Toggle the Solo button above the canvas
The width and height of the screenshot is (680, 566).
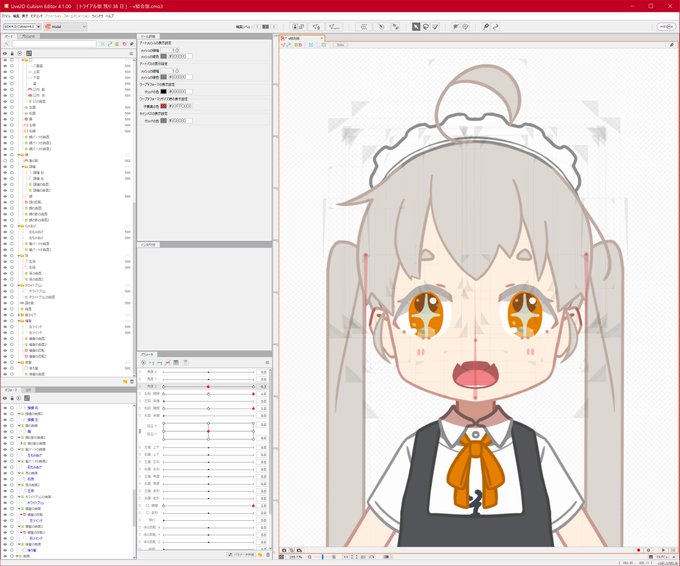[x=340, y=45]
